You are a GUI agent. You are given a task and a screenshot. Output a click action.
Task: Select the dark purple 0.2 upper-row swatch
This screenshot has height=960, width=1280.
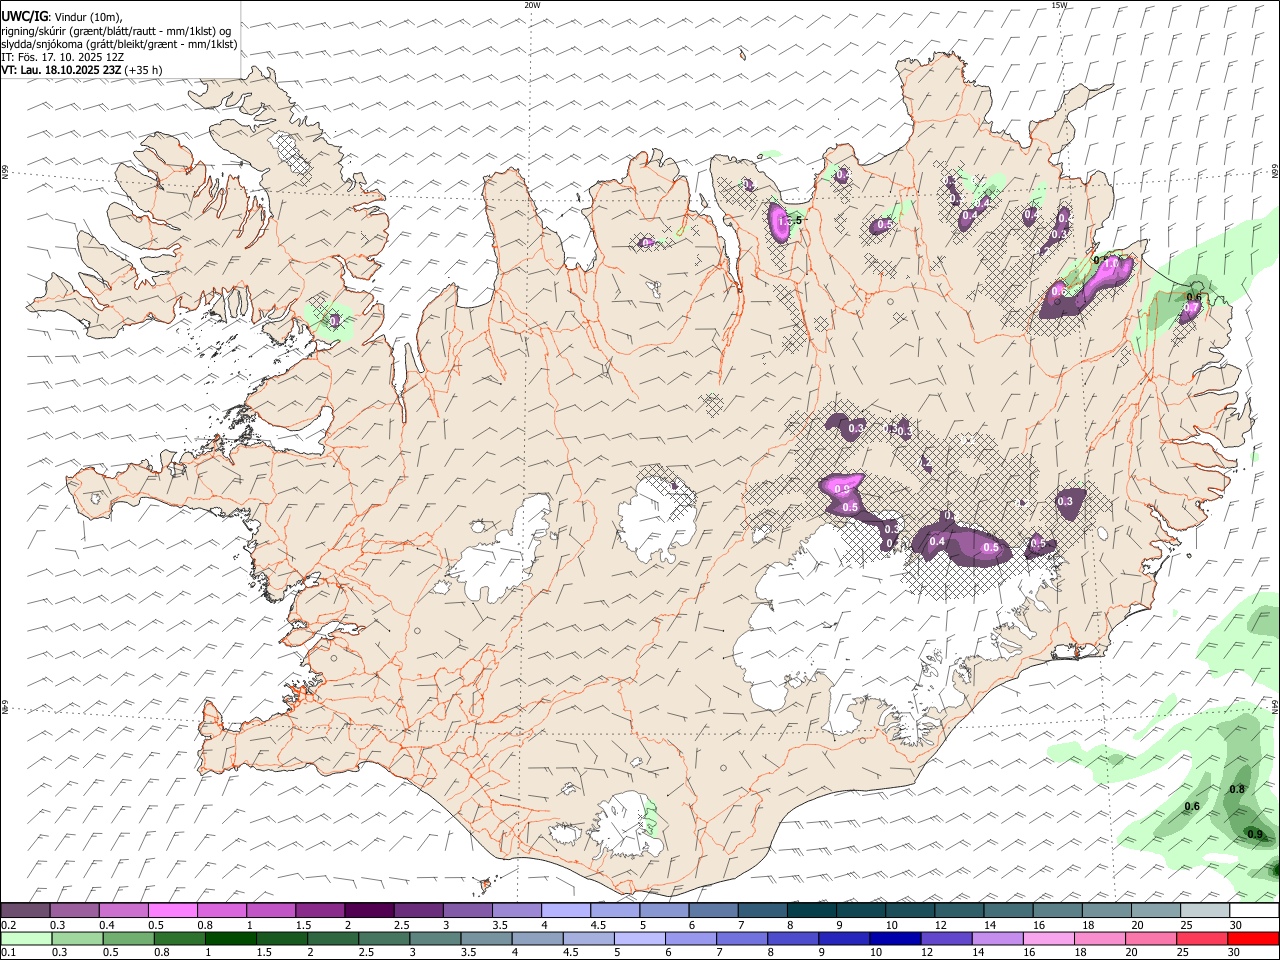tap(25, 910)
